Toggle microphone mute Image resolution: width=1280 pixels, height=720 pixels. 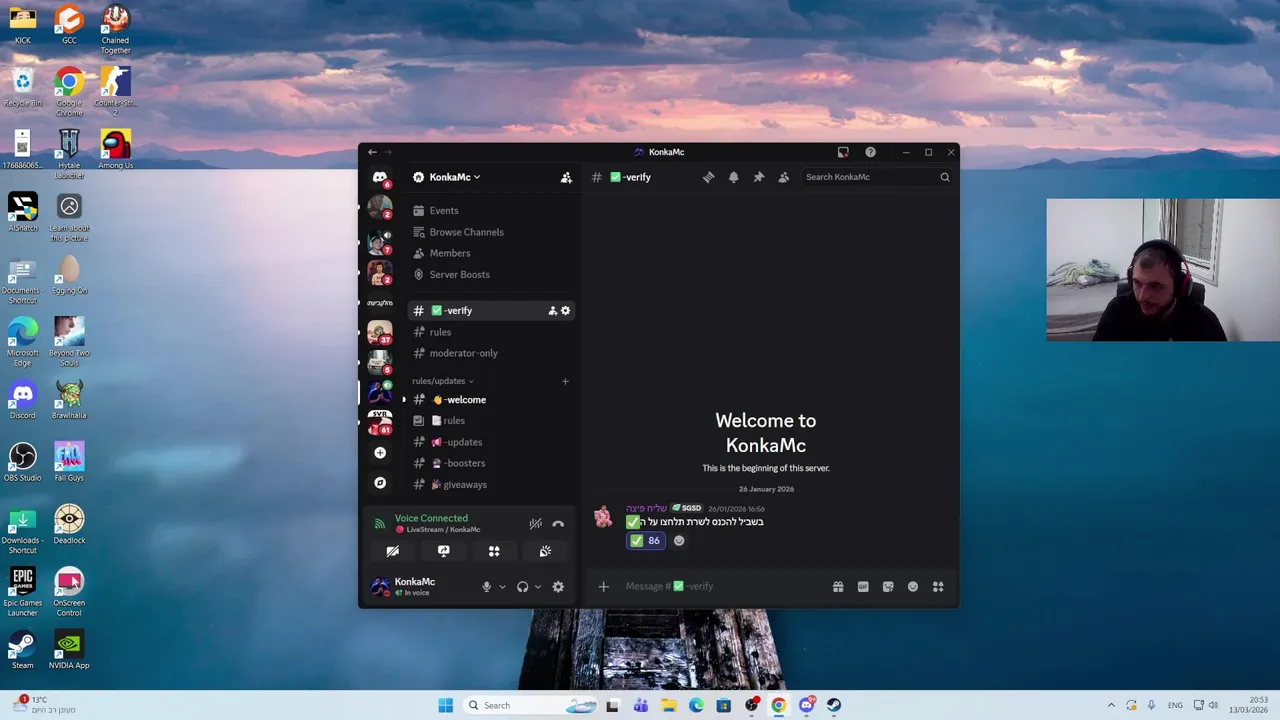coord(487,587)
